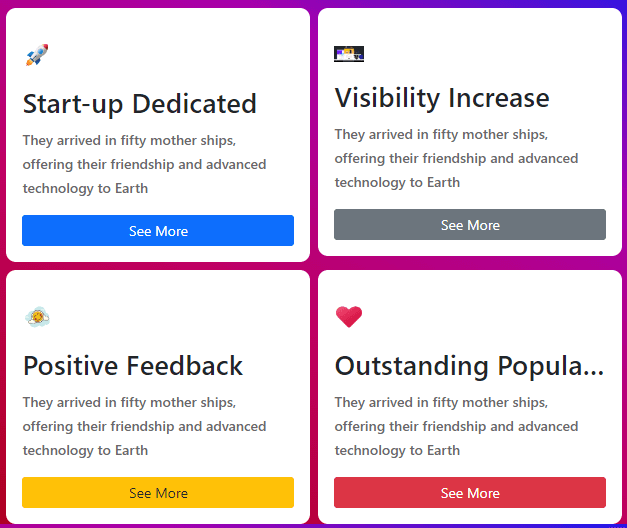Click the description under Positive Feedback
627x528 pixels.
(x=145, y=426)
